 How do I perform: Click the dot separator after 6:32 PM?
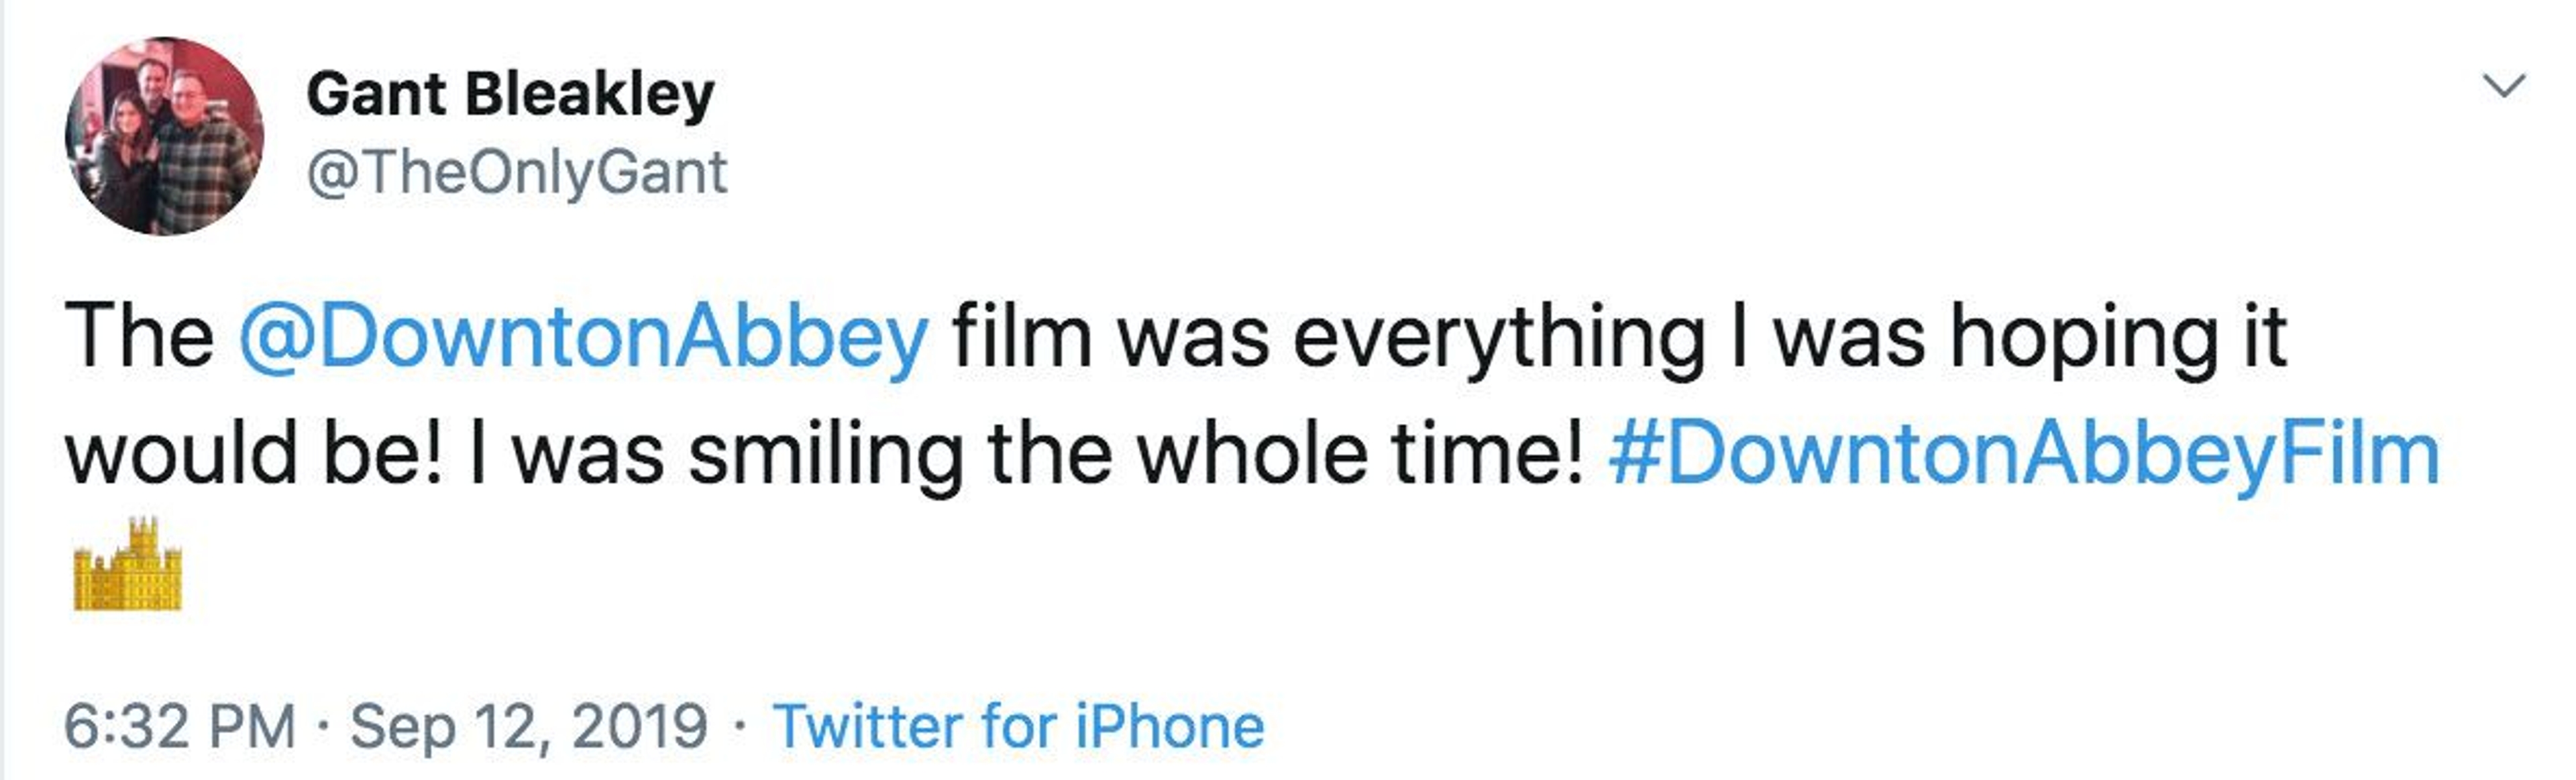[322, 725]
